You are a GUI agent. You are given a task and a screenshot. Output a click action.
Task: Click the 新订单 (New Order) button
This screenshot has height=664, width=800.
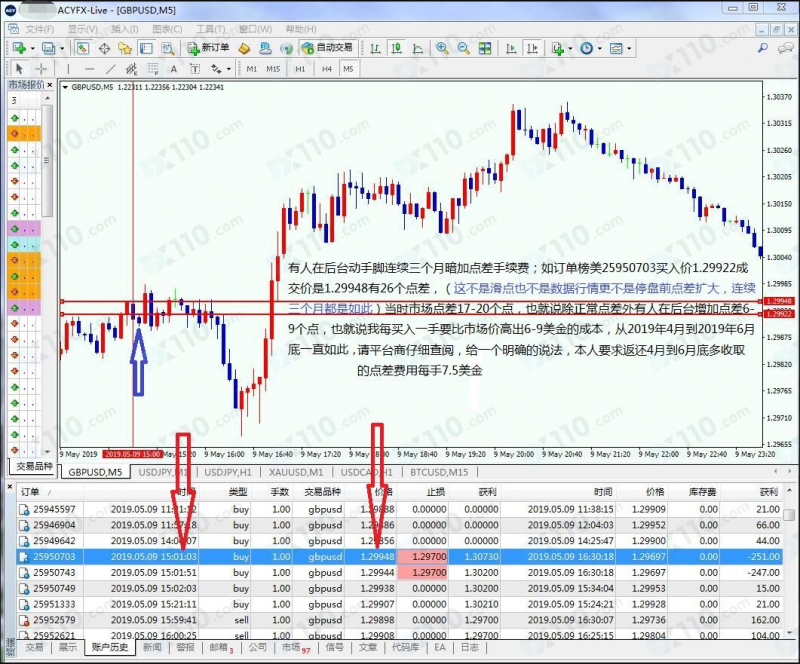click(208, 47)
